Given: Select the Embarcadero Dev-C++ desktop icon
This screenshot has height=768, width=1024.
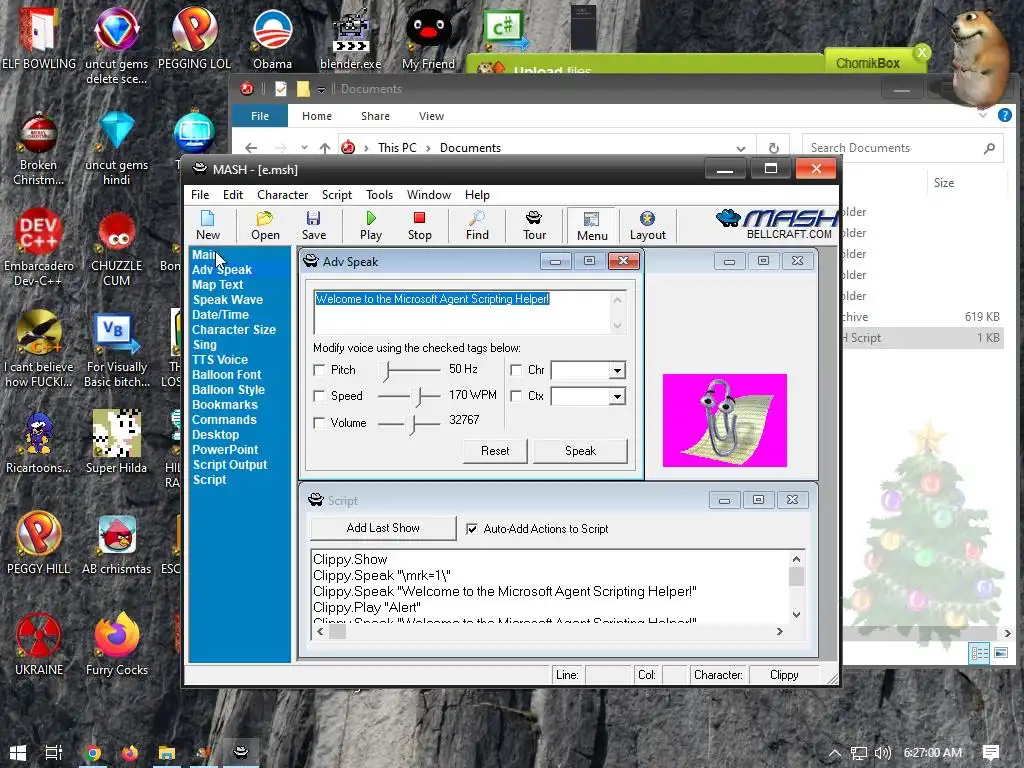Looking at the screenshot, I should pyautogui.click(x=39, y=248).
